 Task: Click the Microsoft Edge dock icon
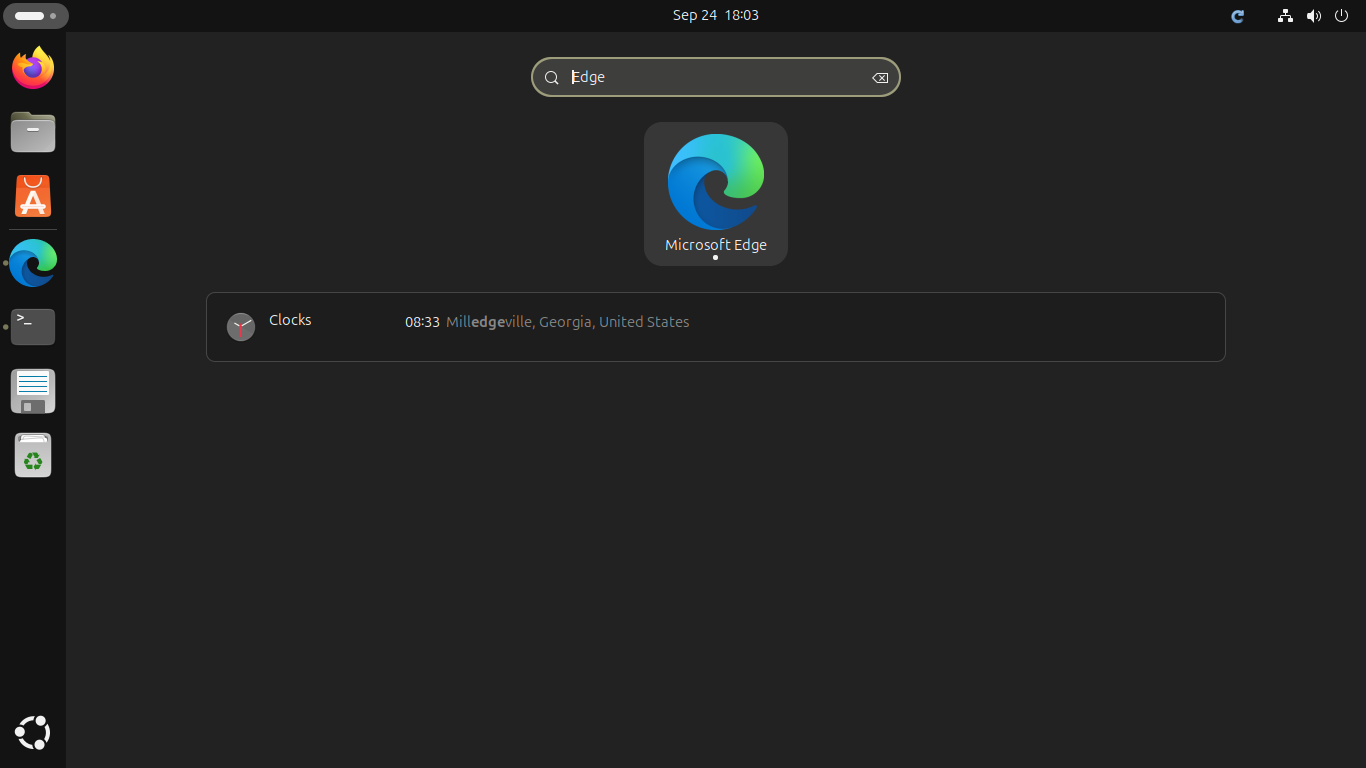pyautogui.click(x=33, y=263)
